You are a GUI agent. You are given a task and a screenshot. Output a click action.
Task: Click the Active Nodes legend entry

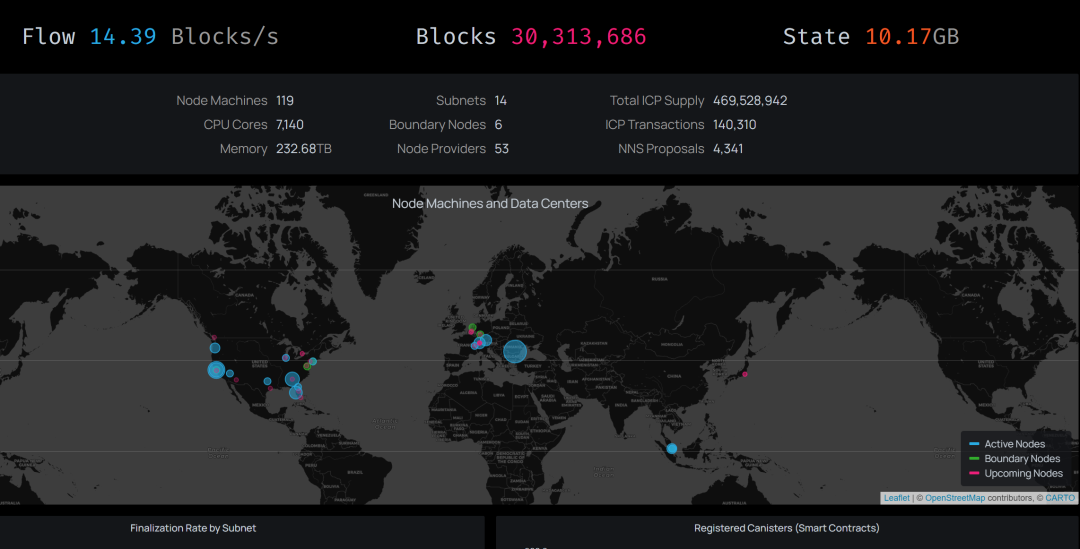click(x=1014, y=444)
